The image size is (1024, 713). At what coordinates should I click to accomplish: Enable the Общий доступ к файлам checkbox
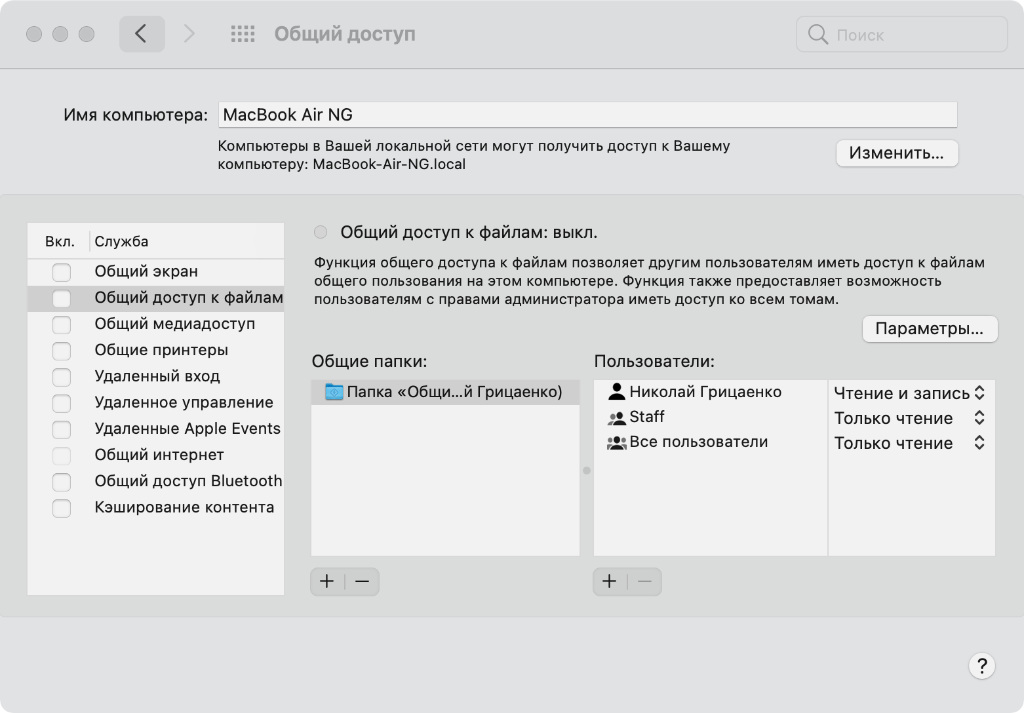pyautogui.click(x=62, y=298)
